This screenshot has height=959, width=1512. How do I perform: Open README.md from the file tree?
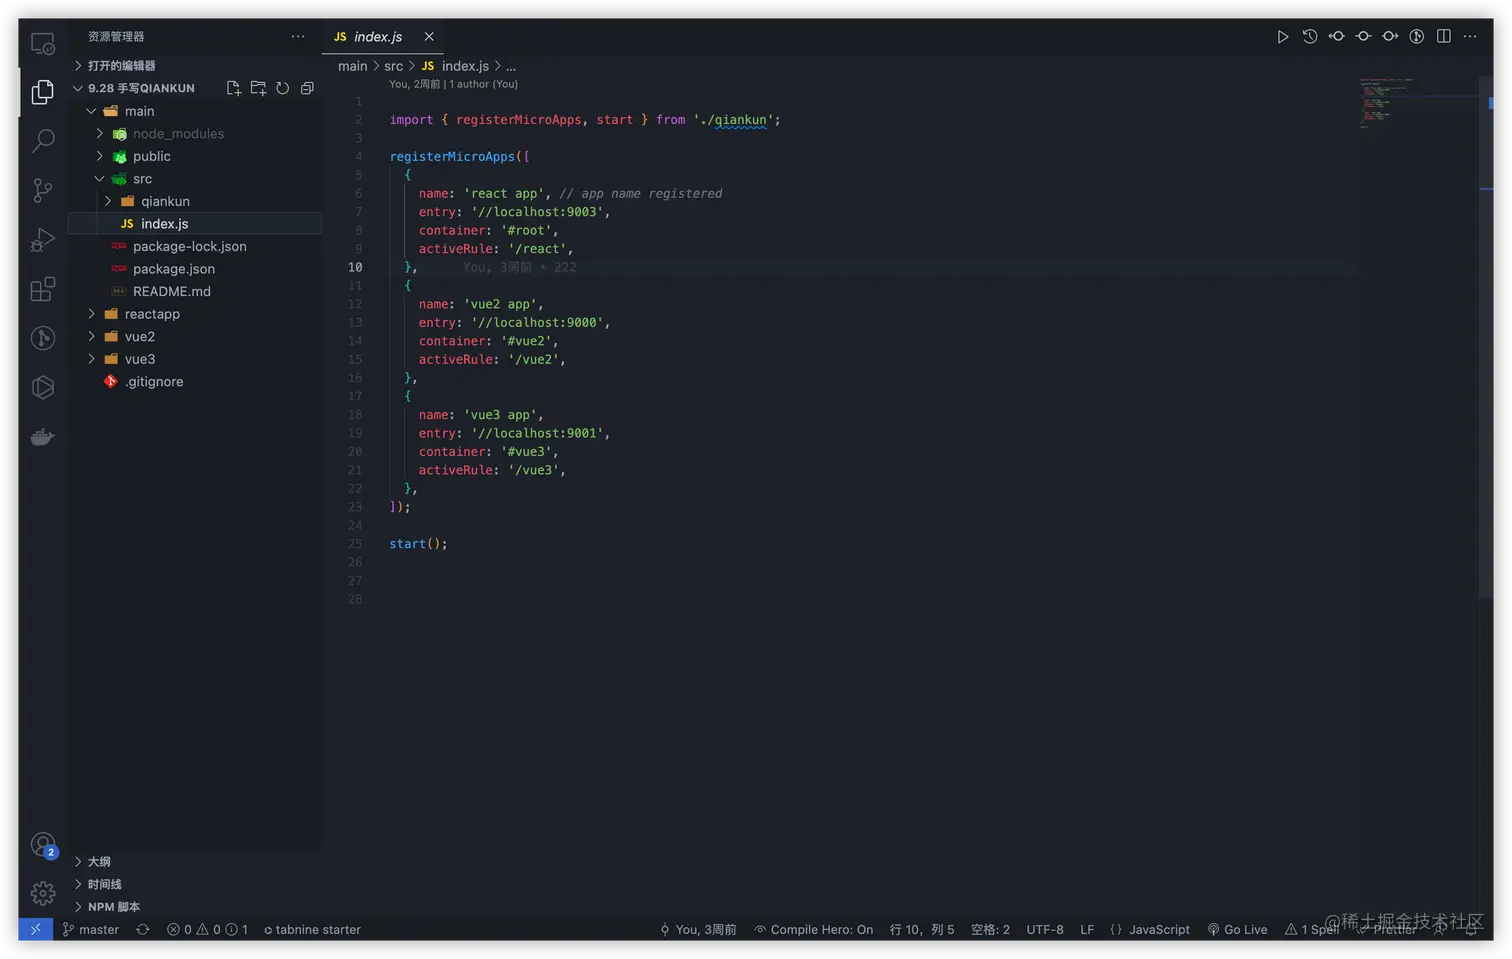coord(195,291)
